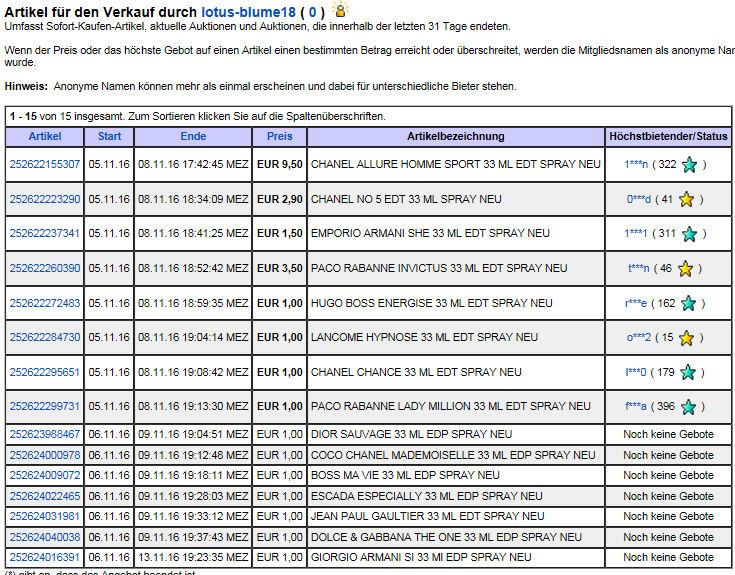Open article 252624009072
The image size is (735, 575).
pos(45,475)
